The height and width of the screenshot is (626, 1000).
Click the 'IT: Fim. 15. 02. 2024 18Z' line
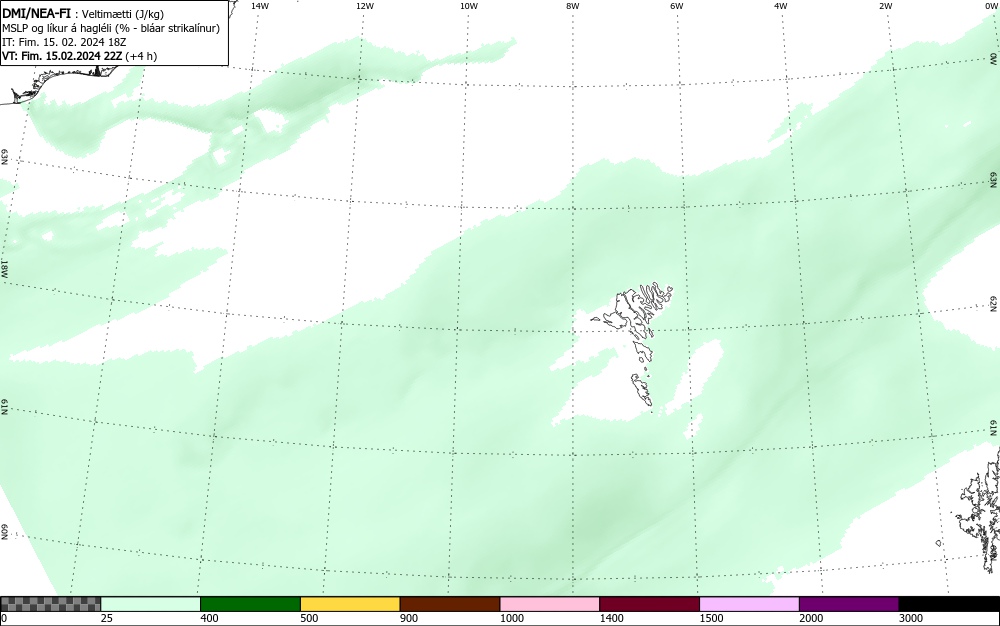click(x=64, y=42)
